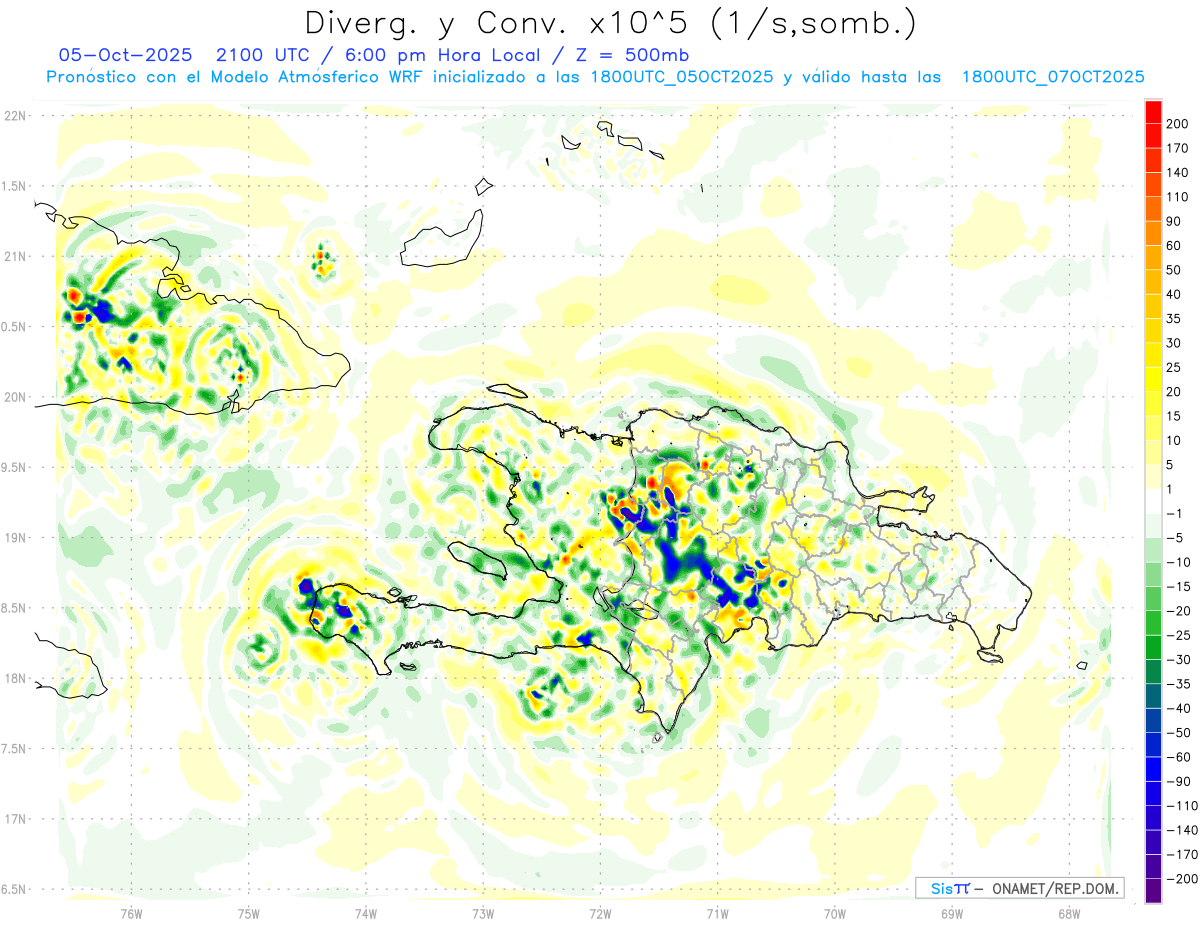Viewport: 1200px width, 927px height.
Task: Click the latitude label '8.5N'
Action: click(14, 608)
